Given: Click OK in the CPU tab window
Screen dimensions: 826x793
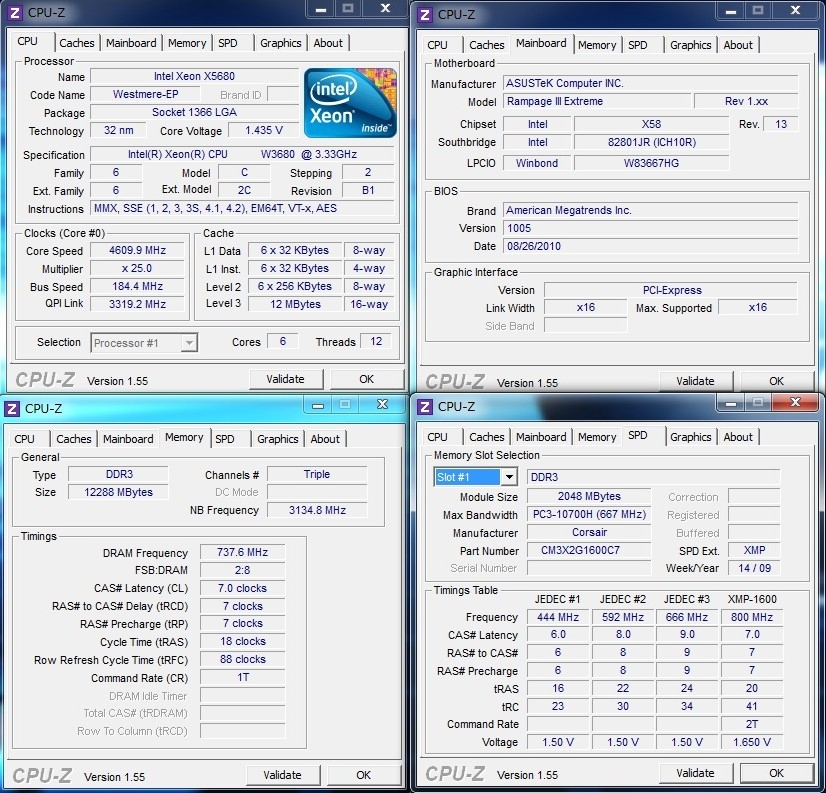Looking at the screenshot, I should click(367, 379).
